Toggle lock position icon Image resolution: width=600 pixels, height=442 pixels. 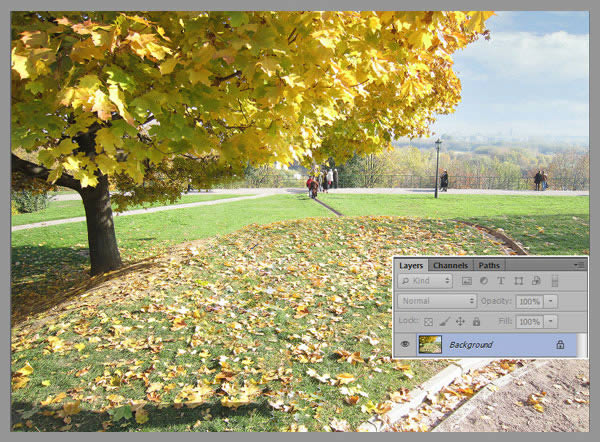pyautogui.click(x=460, y=321)
